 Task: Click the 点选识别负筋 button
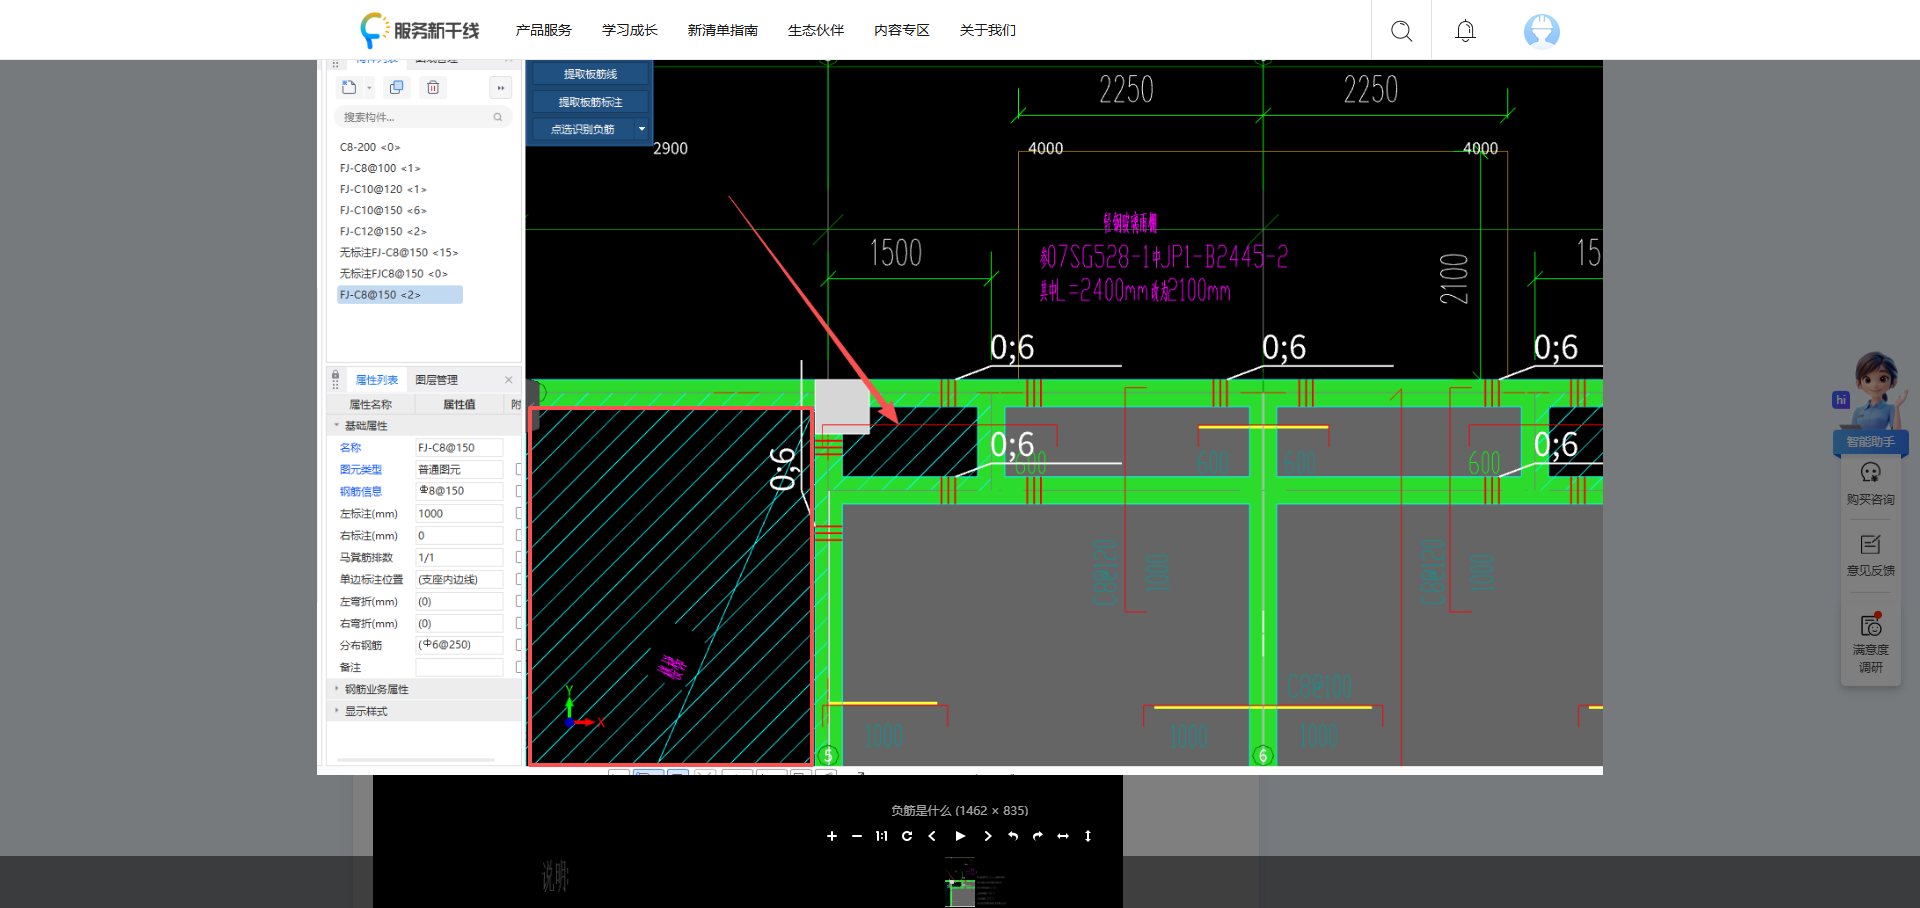(x=583, y=129)
